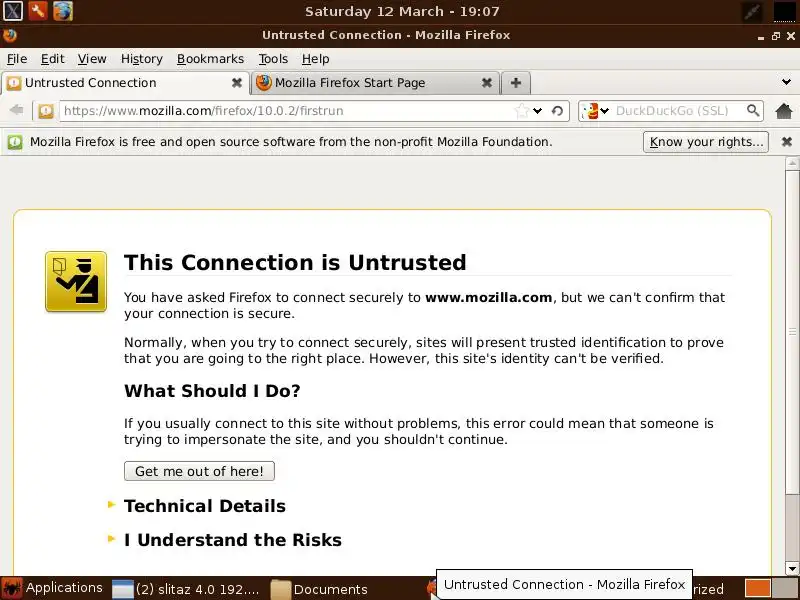Viewport: 800px width, 600px height.
Task: Click the DuckDuckGo search engine icon
Action: (x=590, y=111)
